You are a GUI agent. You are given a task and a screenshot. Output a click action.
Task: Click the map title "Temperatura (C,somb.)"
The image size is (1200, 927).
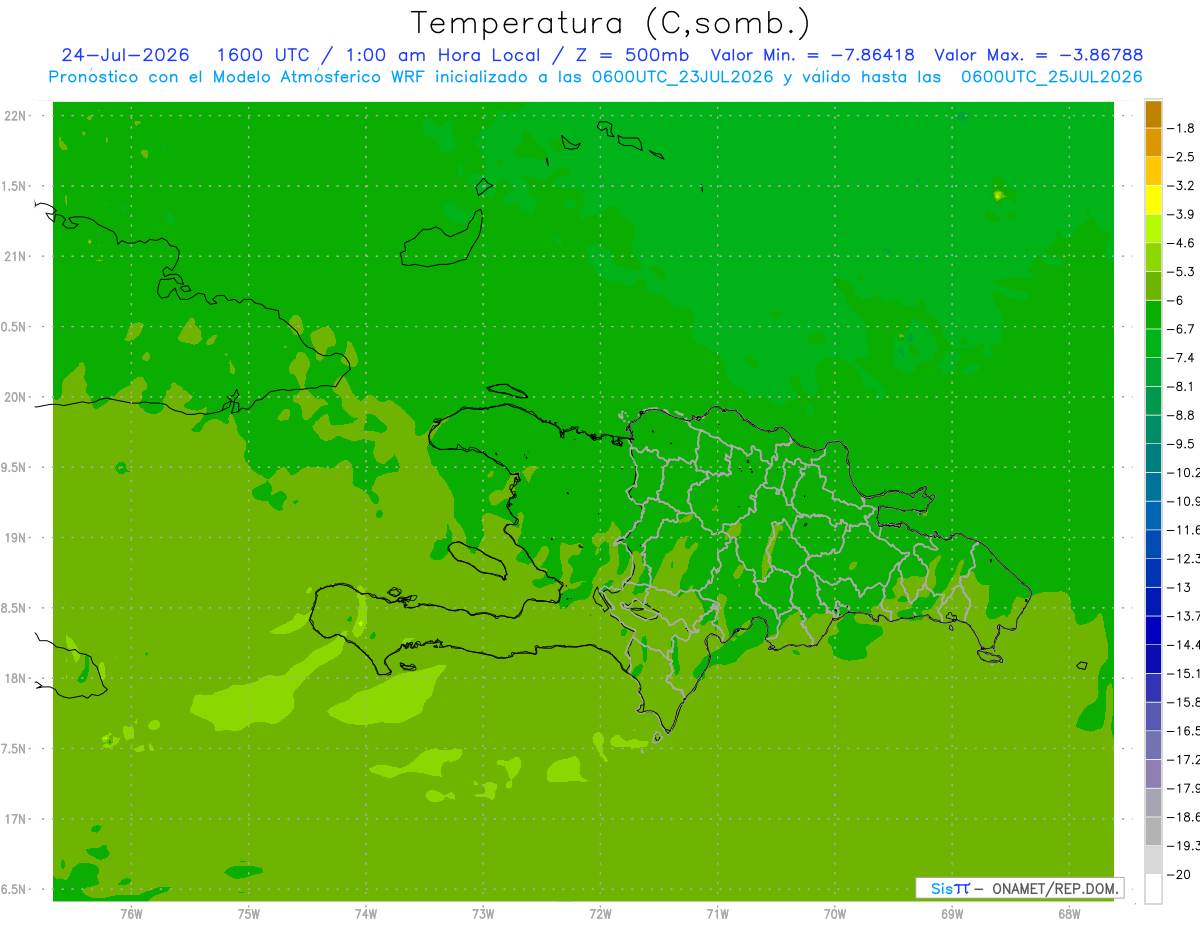click(610, 23)
